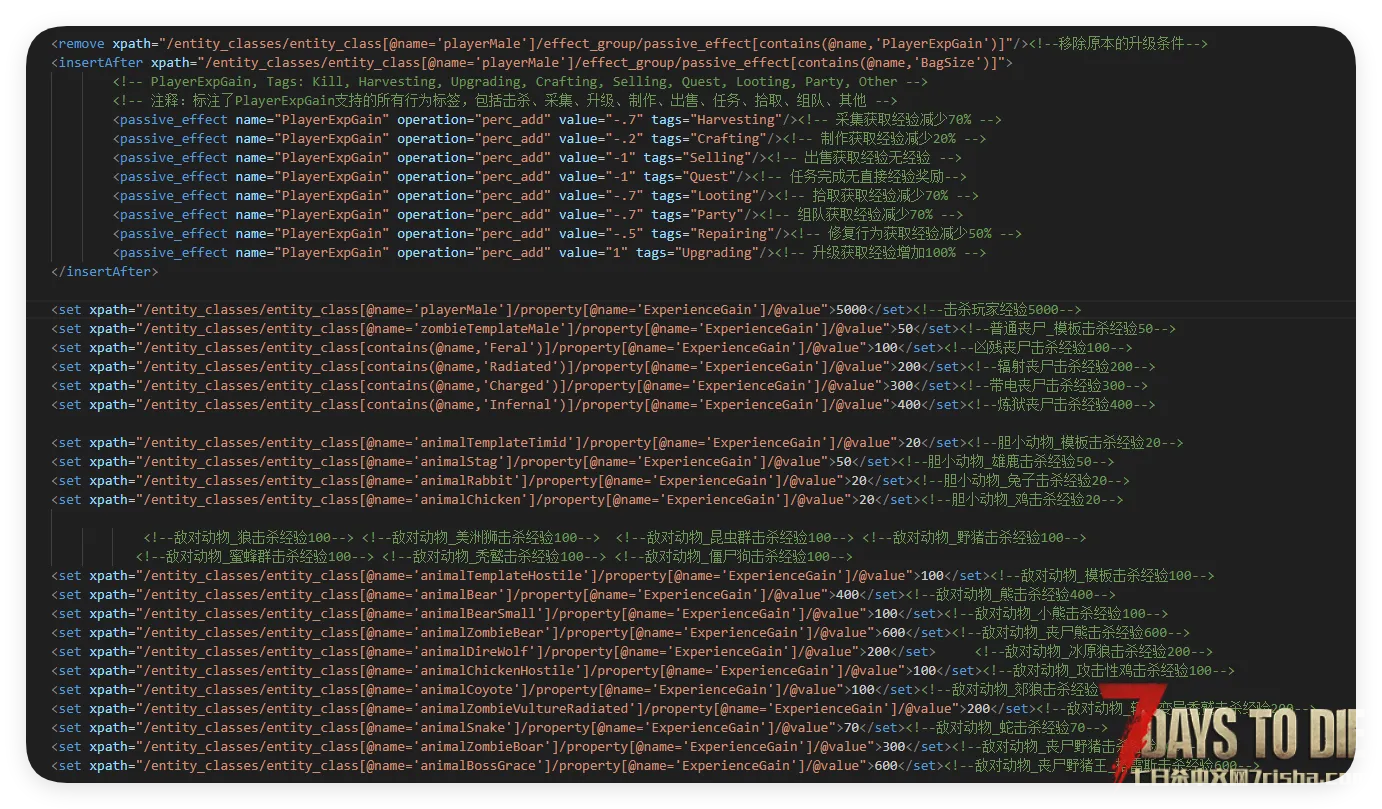Click 'zombieTemplateMale' in the set xpath

coord(484,329)
